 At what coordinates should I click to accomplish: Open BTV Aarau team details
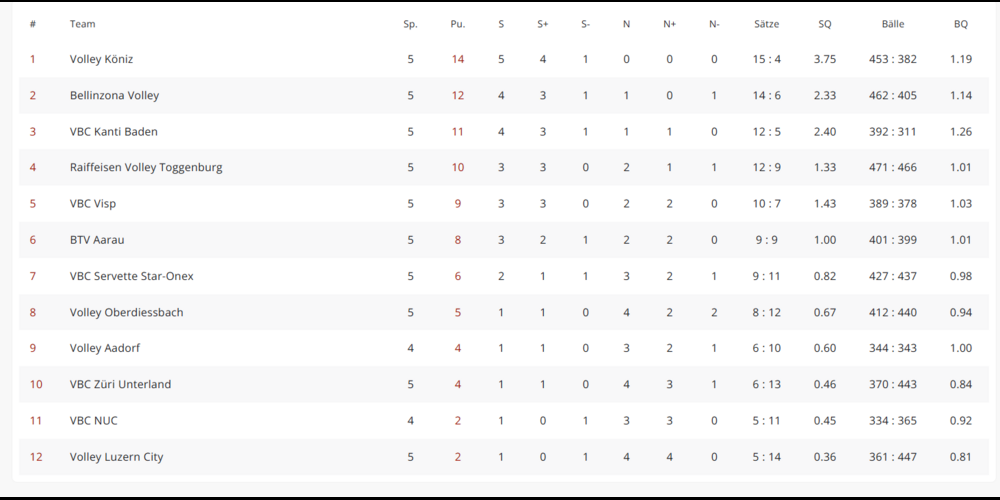(97, 240)
